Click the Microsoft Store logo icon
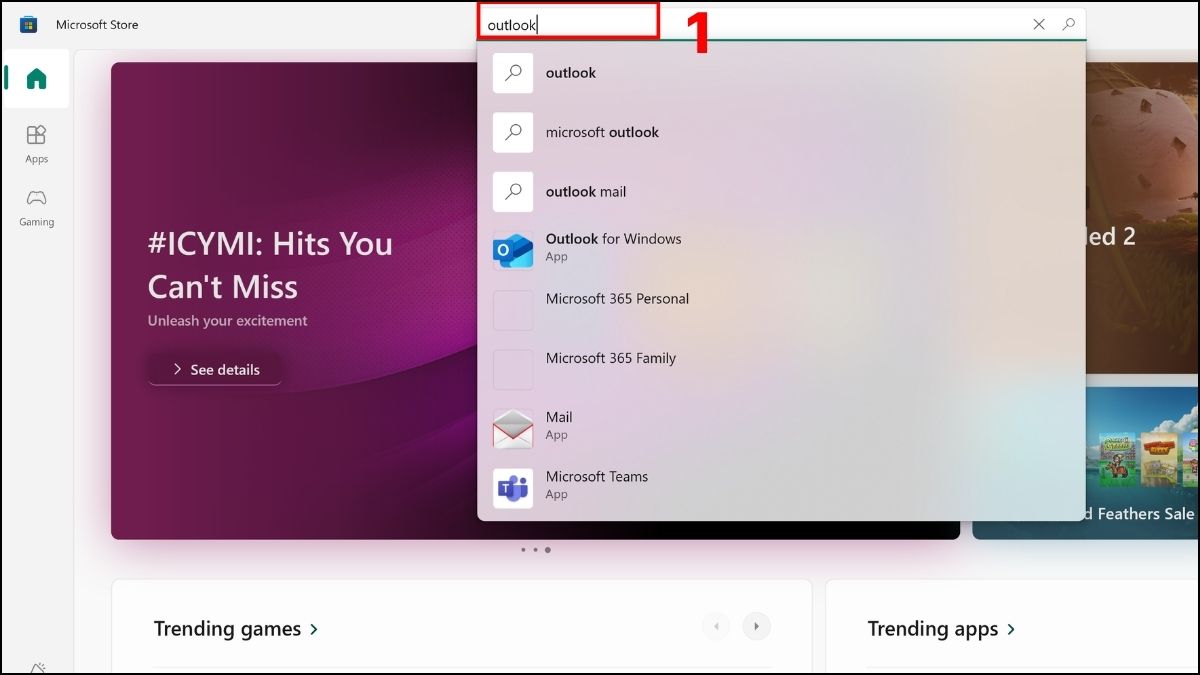Image resolution: width=1200 pixels, height=675 pixels. pos(28,24)
